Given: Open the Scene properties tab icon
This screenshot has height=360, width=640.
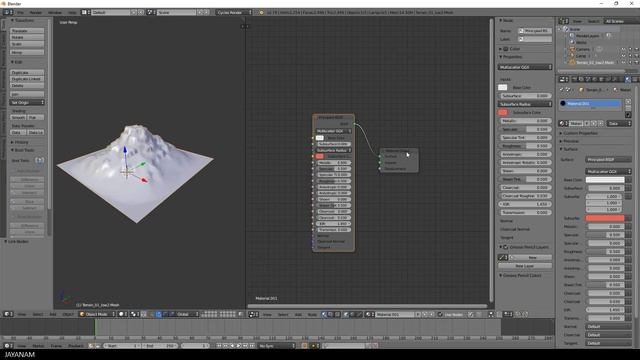Looking at the screenshot, I should 588,79.
